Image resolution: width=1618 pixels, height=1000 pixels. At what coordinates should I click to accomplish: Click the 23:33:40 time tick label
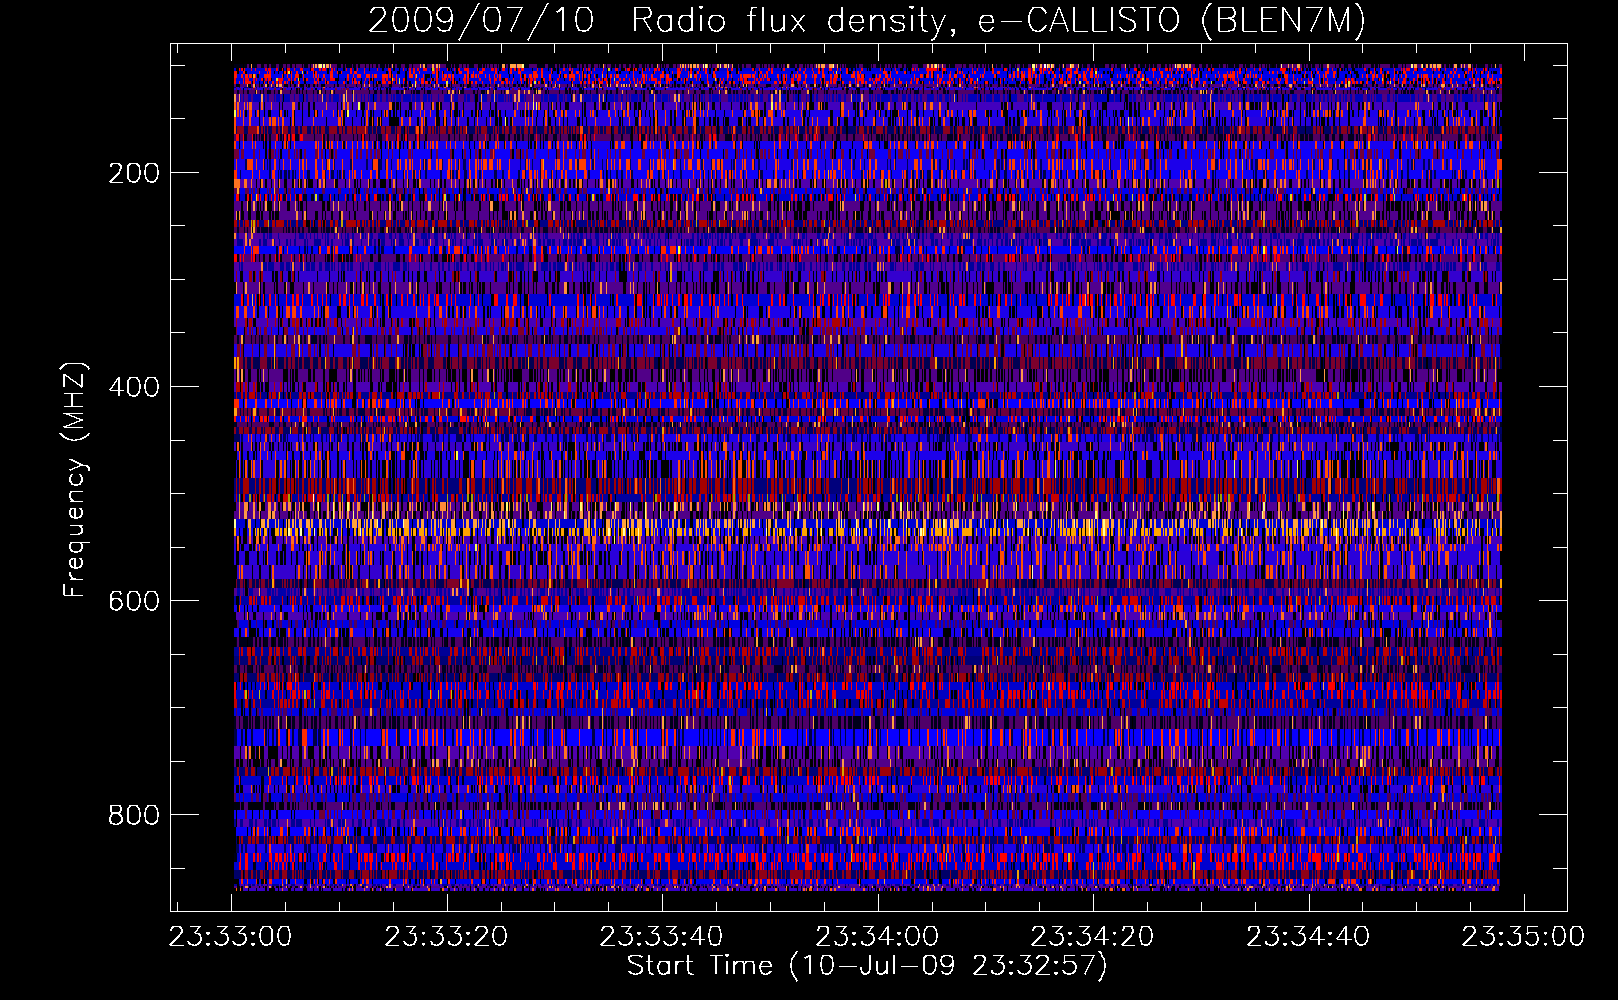(x=661, y=936)
